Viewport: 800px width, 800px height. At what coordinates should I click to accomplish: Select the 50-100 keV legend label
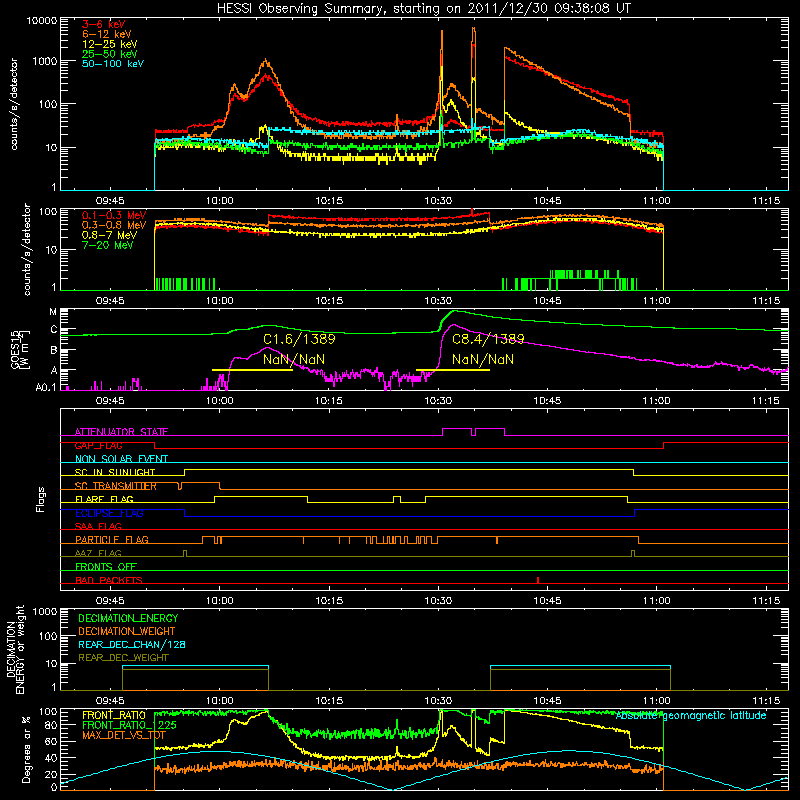click(113, 64)
